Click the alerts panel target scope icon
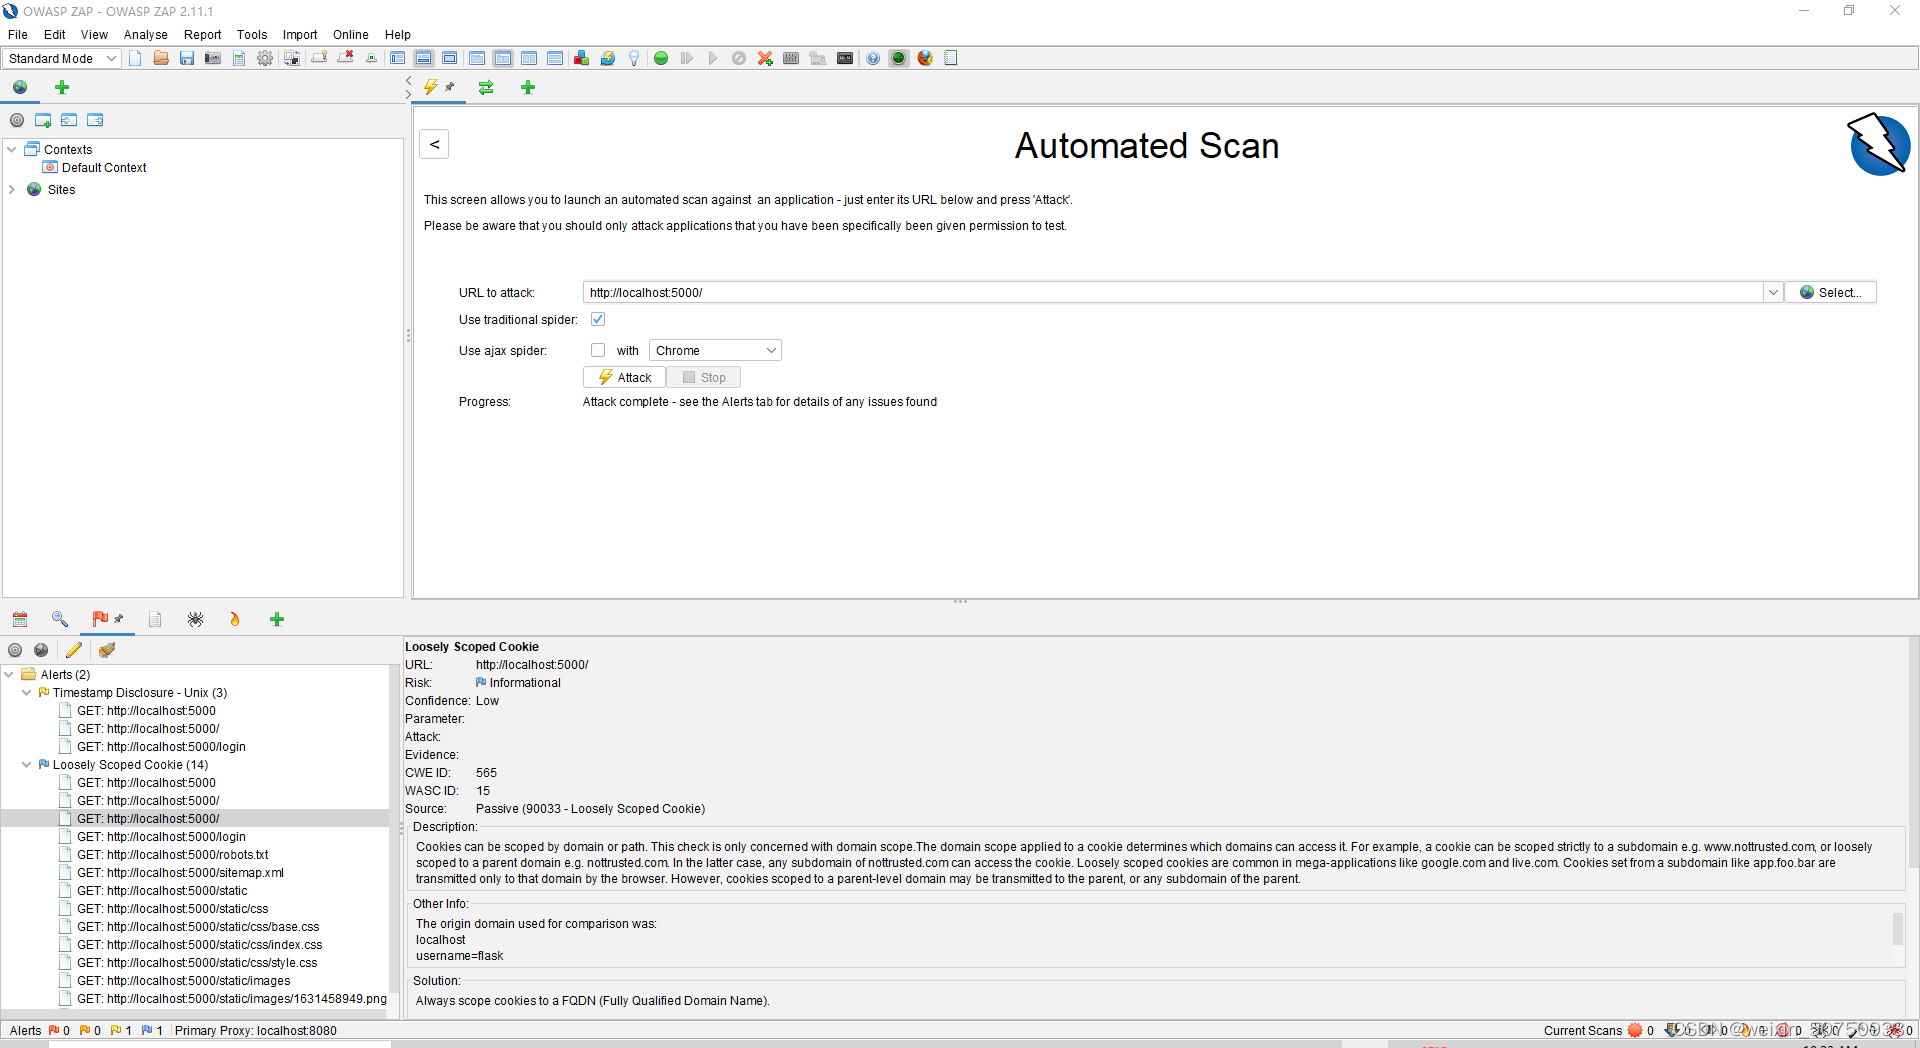Viewport: 1920px width, 1048px height. coord(15,650)
